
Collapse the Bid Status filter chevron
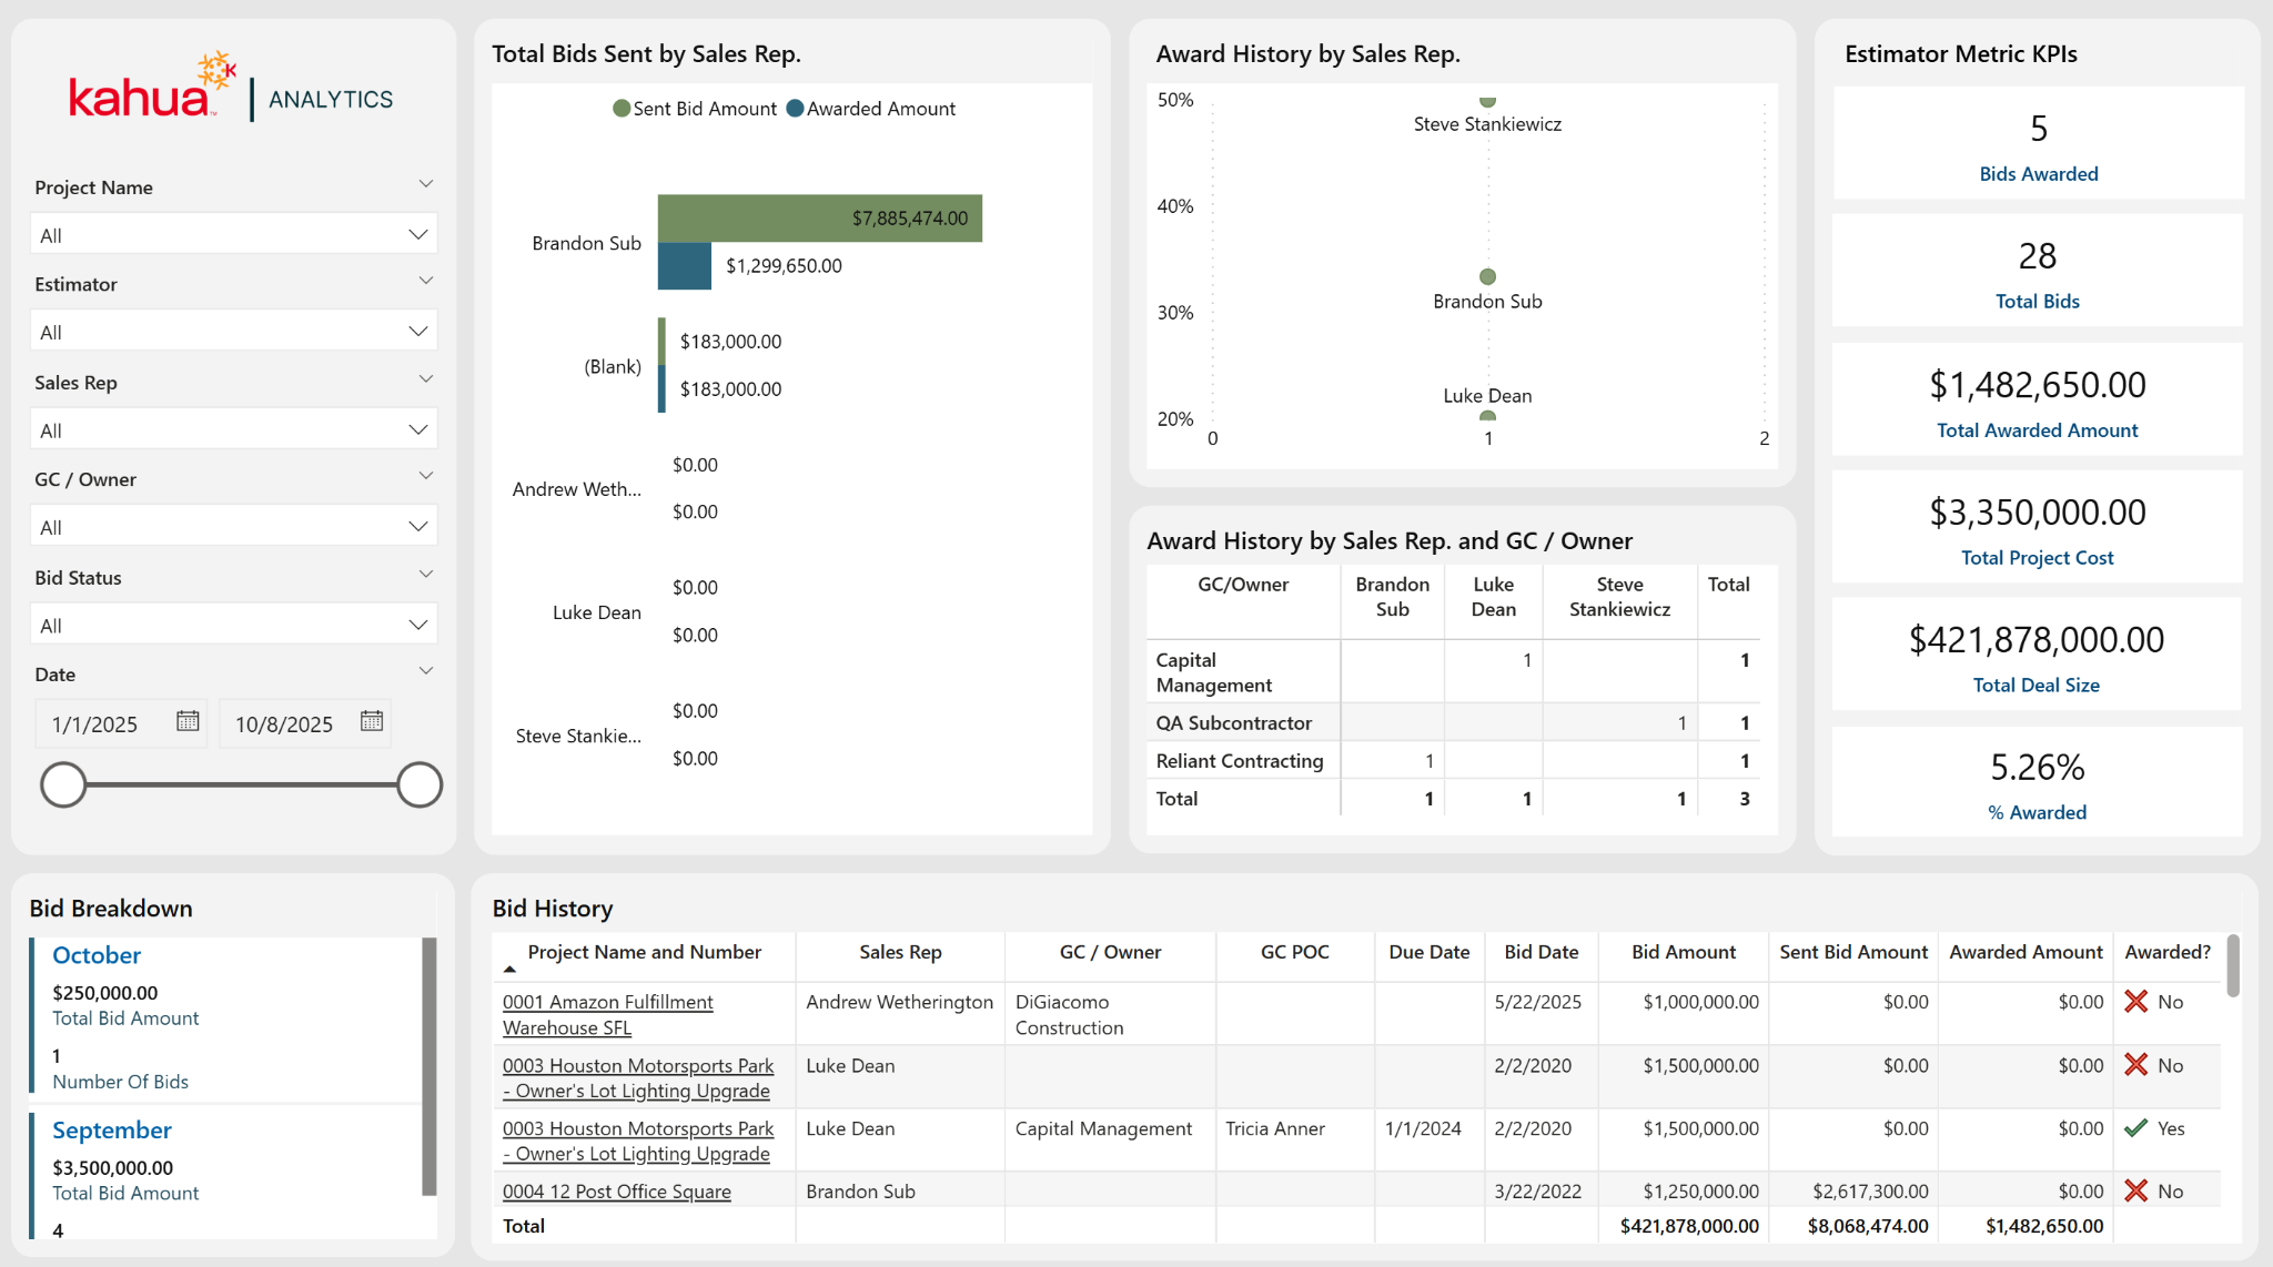point(426,575)
